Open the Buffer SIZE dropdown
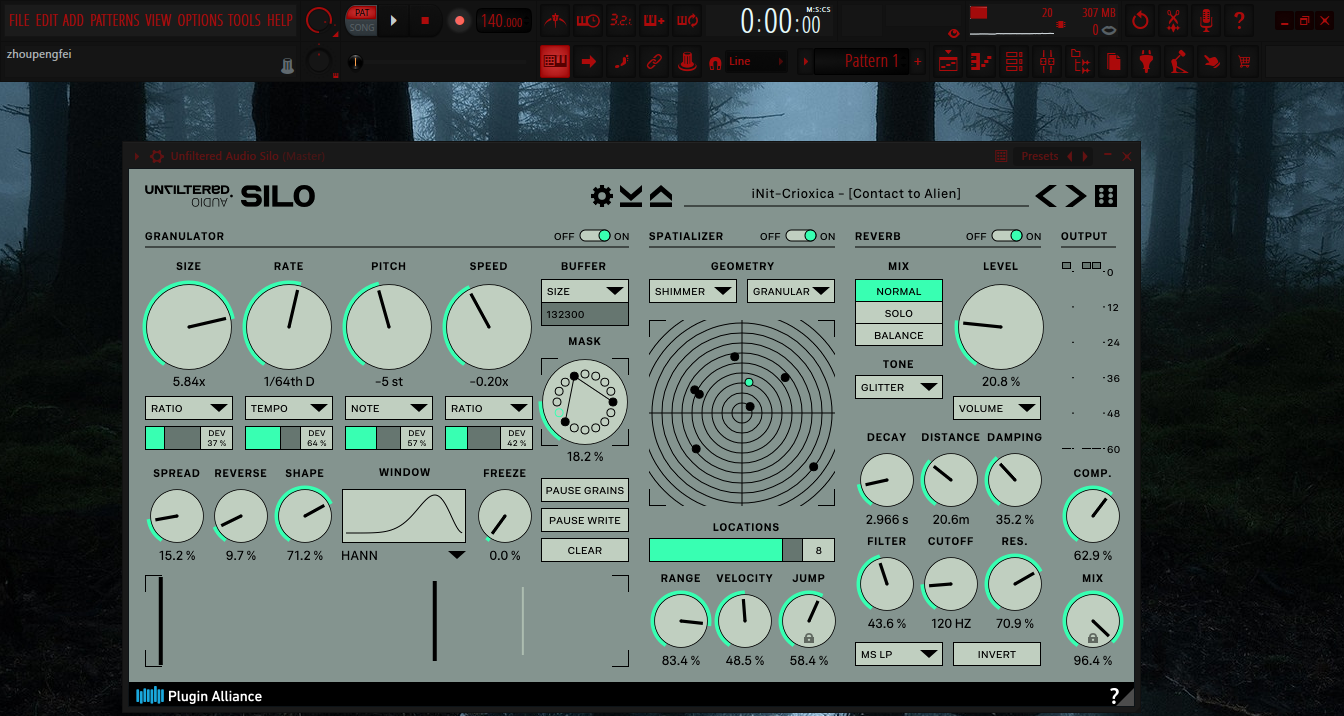 pyautogui.click(x=585, y=291)
